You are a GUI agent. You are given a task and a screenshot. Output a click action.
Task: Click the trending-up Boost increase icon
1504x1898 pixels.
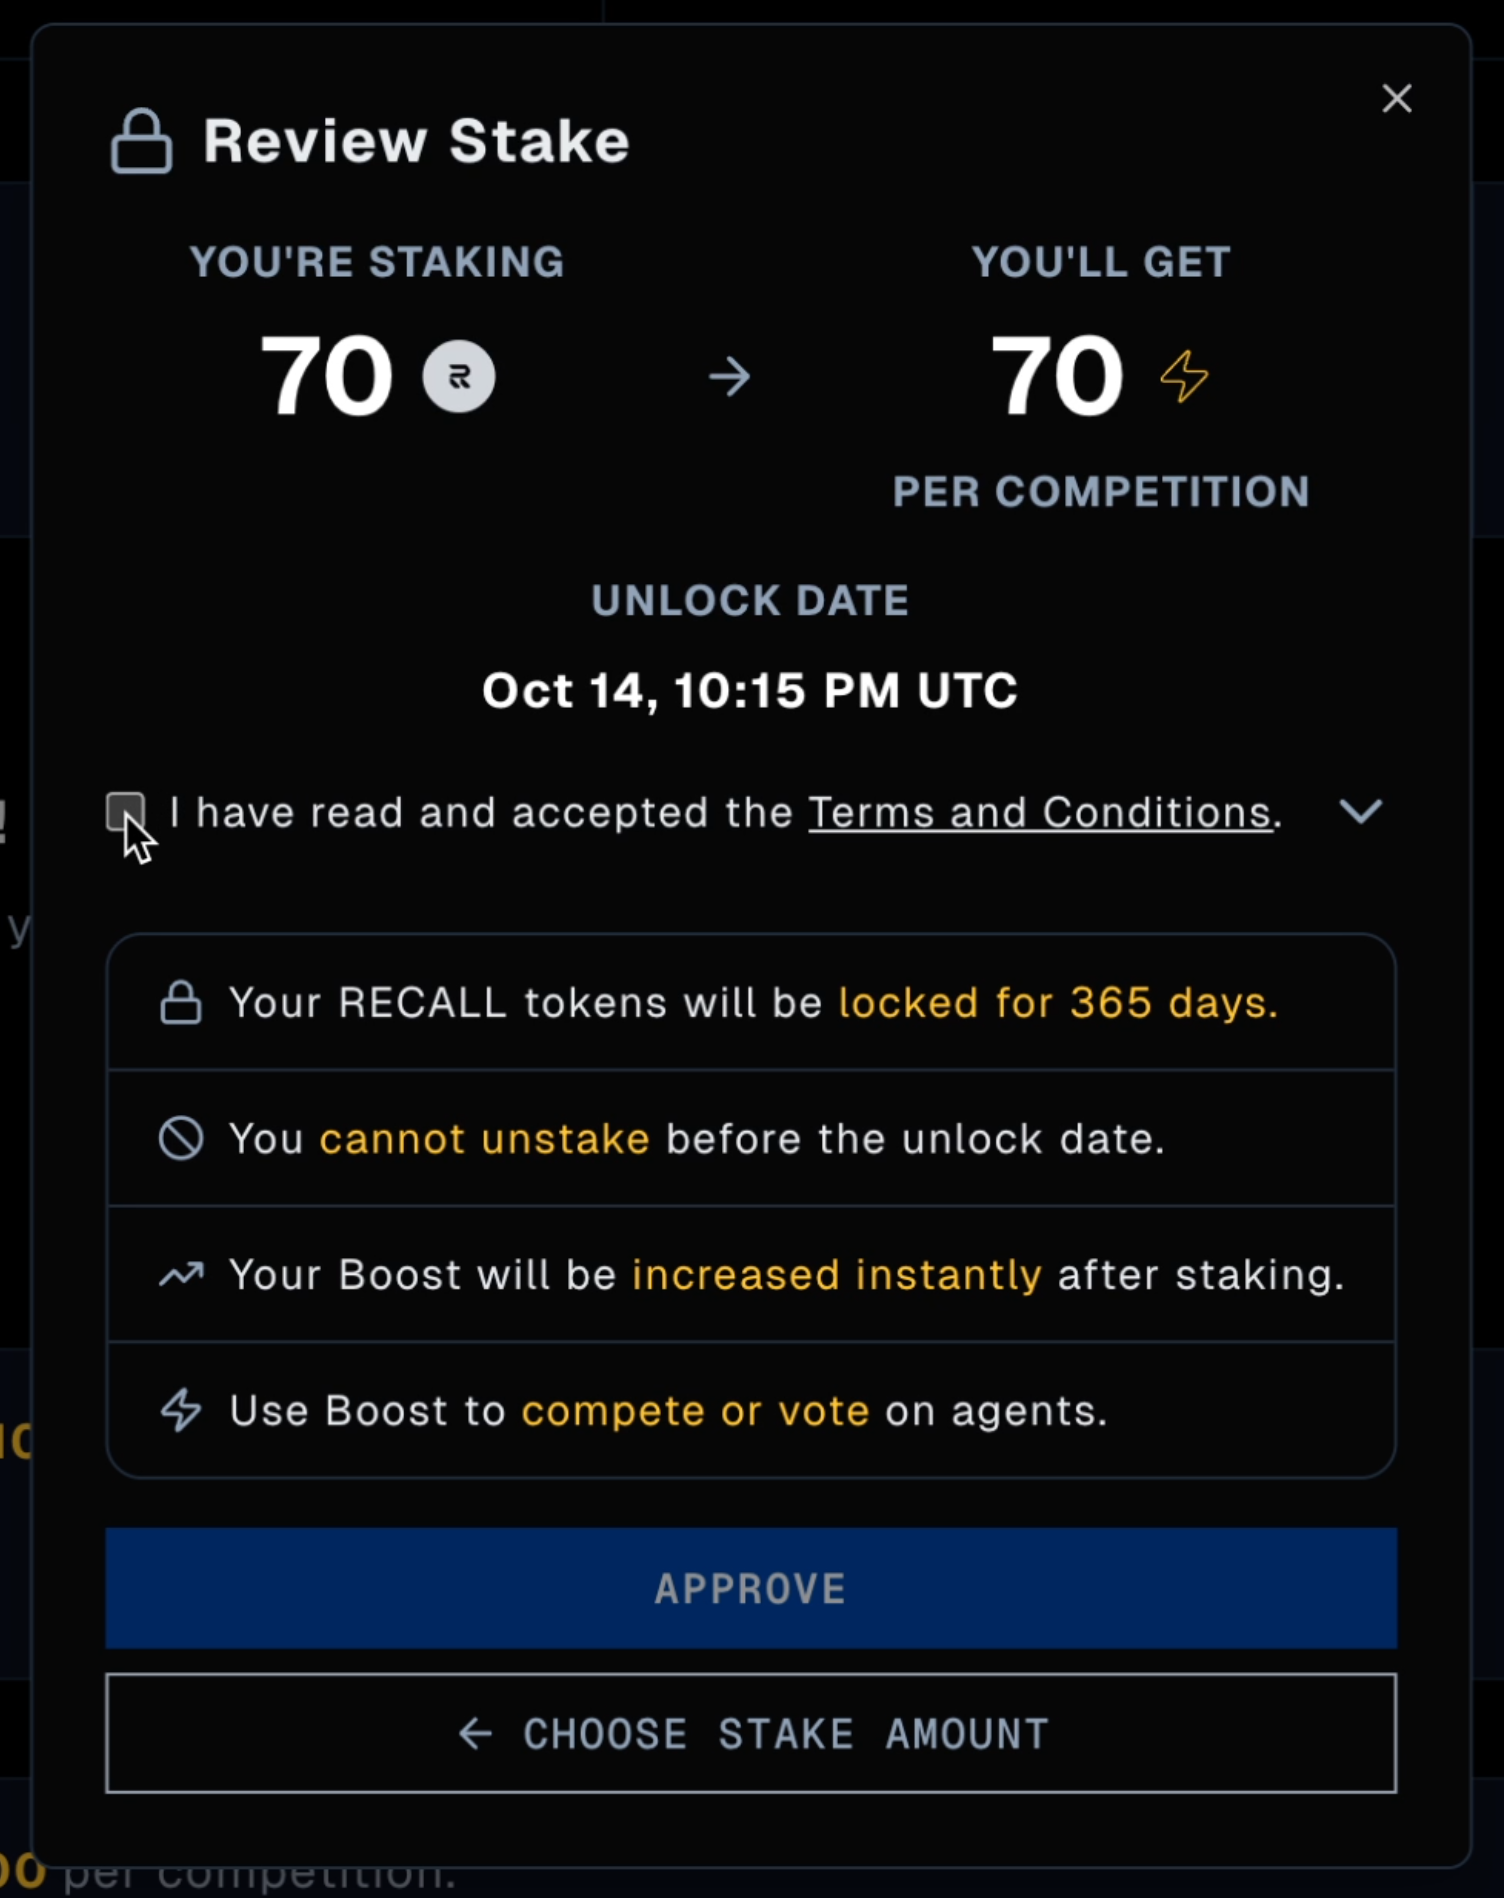click(x=181, y=1275)
